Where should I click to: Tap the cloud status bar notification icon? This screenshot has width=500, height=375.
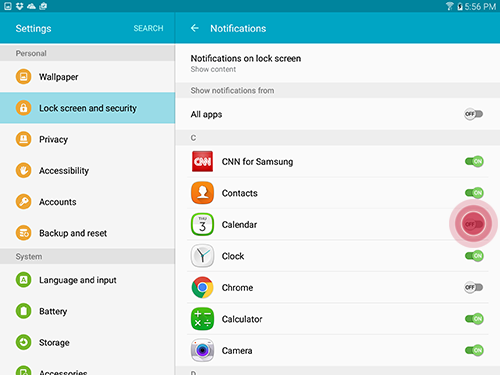pos(31,6)
